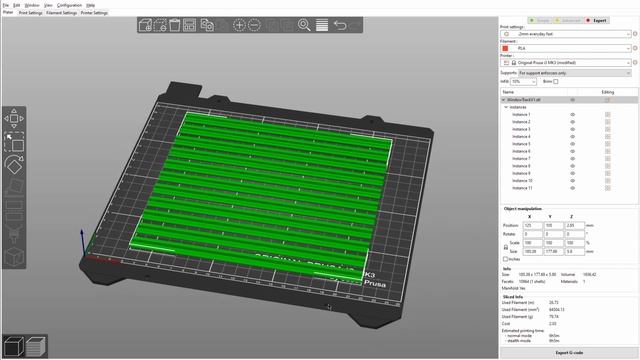Screen dimensions: 640x360
Task: Click the Size Y input field
Action: 553,251
